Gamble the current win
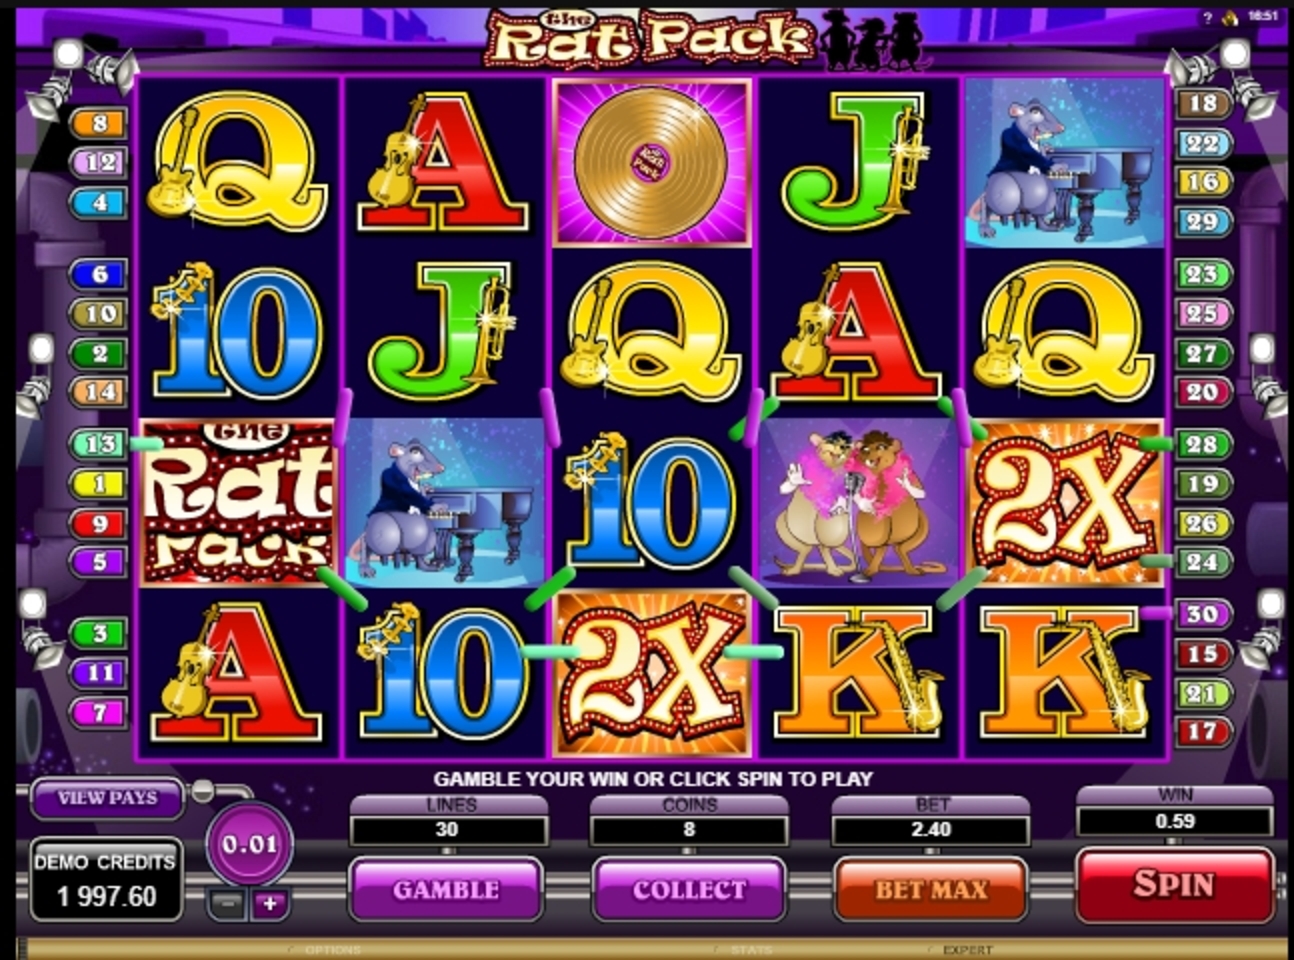This screenshot has width=1294, height=960. click(446, 889)
